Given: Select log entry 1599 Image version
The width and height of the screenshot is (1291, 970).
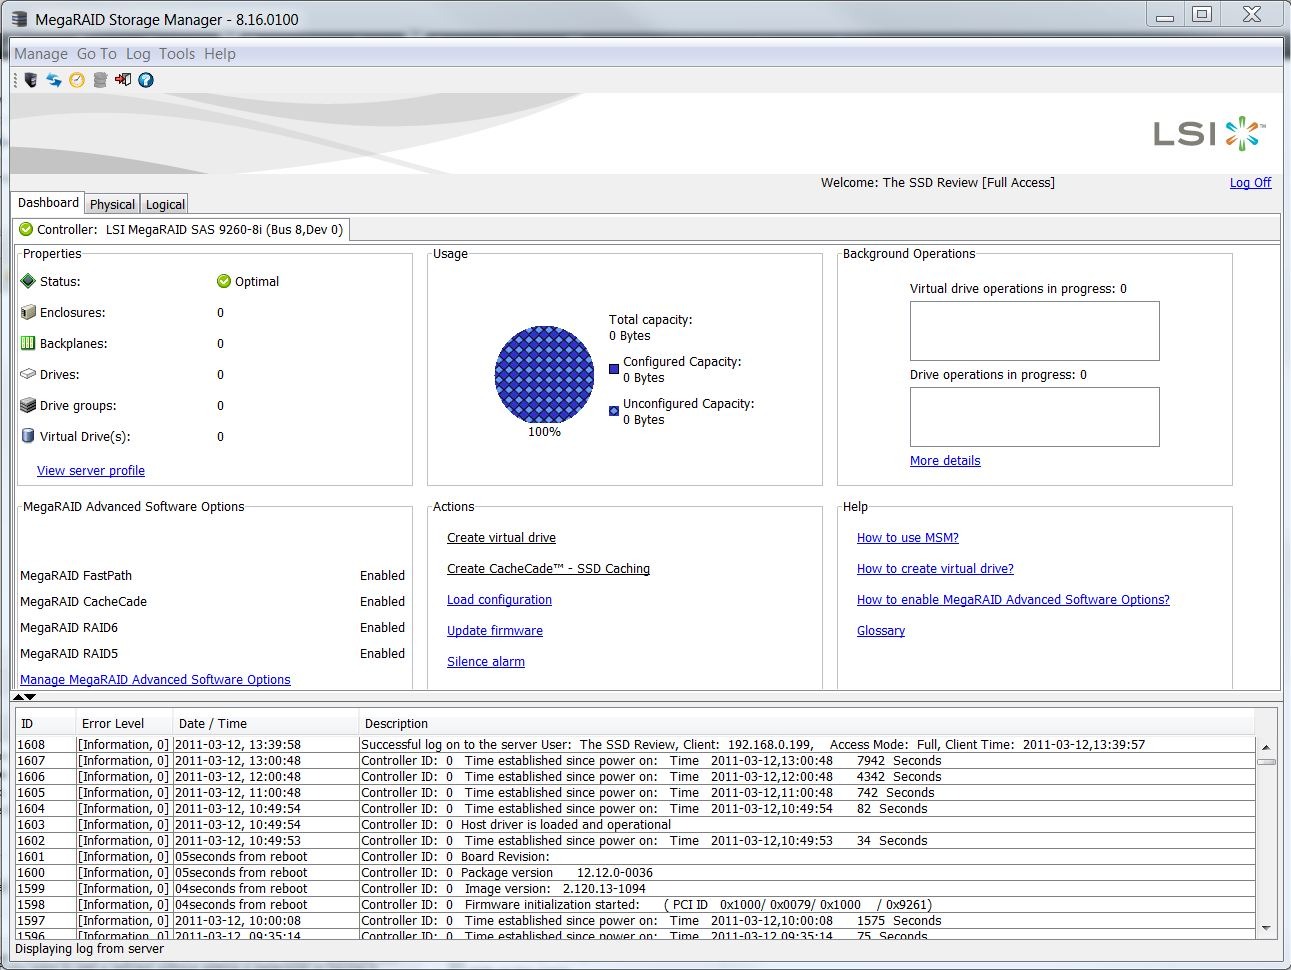Looking at the screenshot, I should [x=635, y=889].
